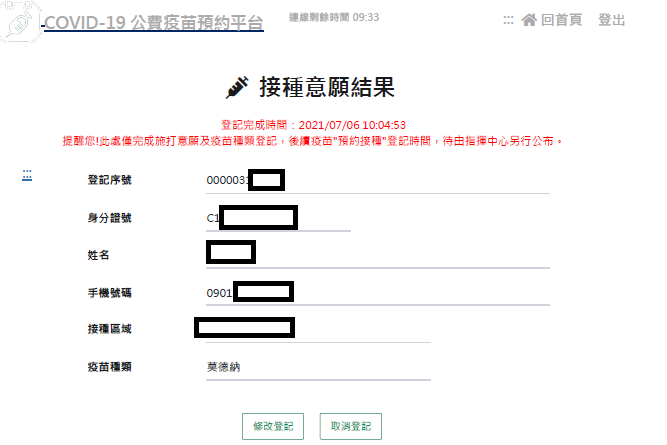
Task: Click 取消登記 to cancel registration
Action: (351, 426)
